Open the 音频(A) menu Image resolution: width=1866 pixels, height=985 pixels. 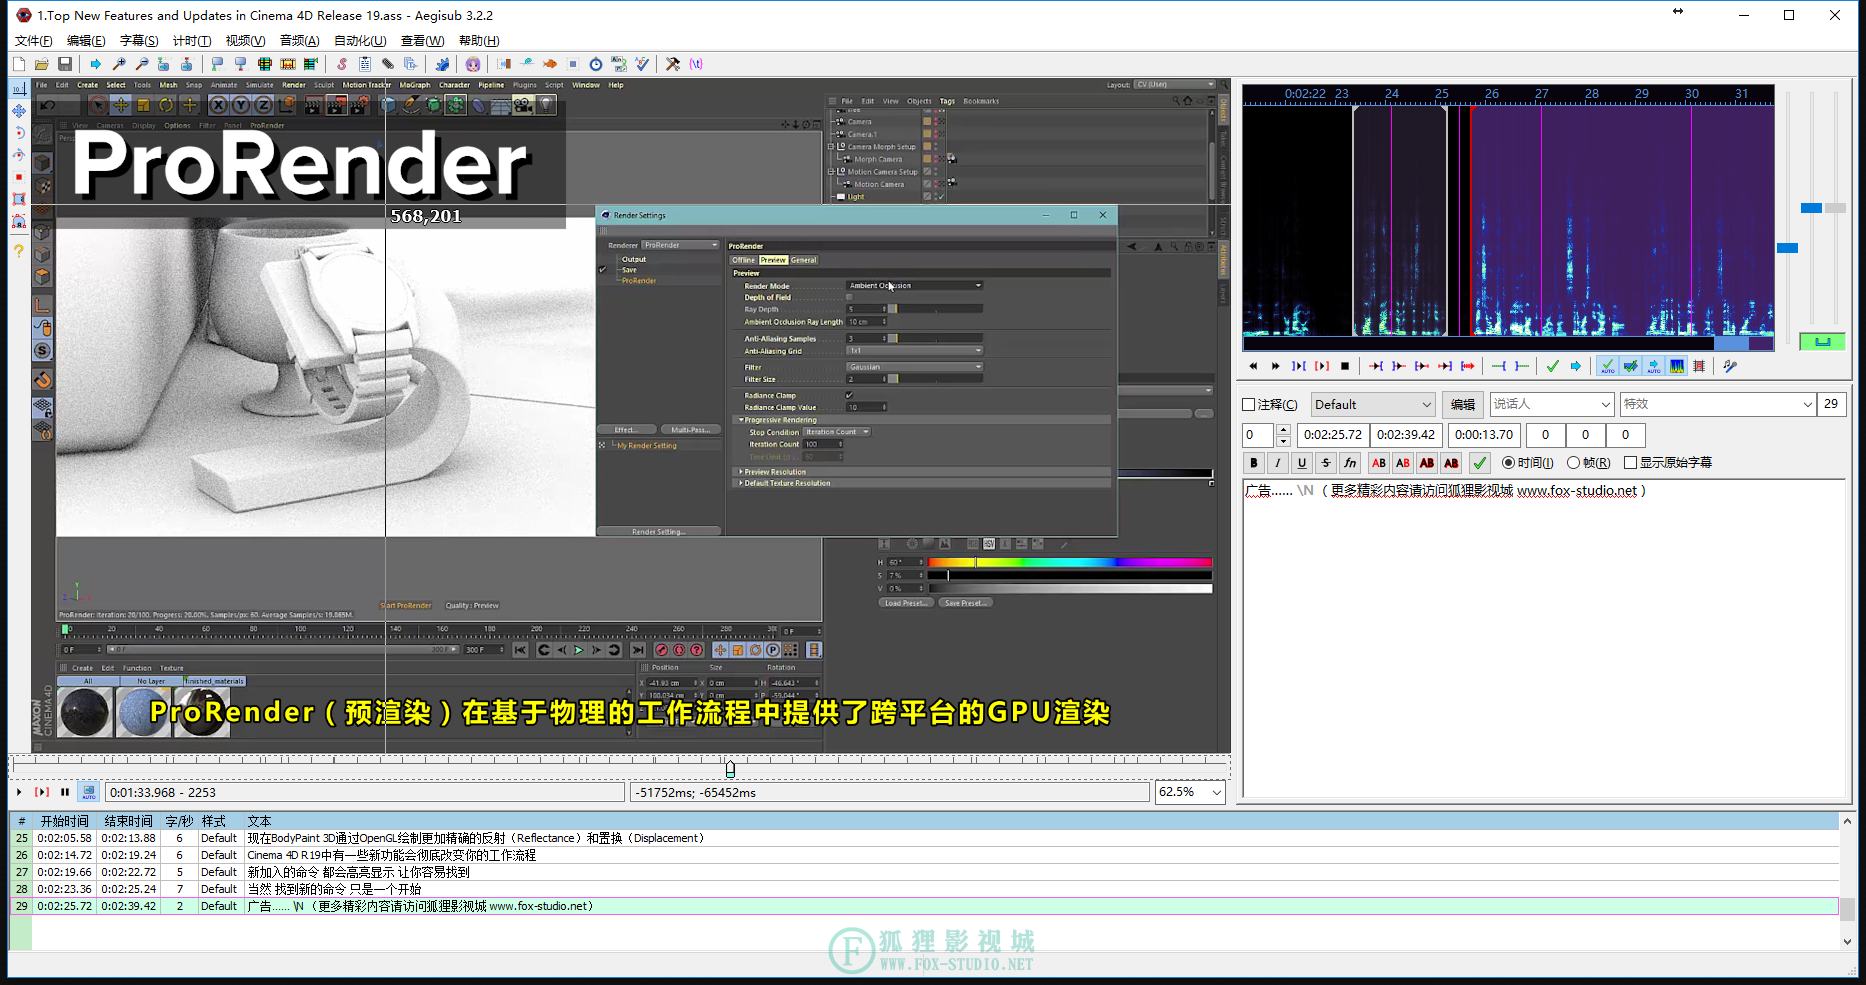(299, 41)
